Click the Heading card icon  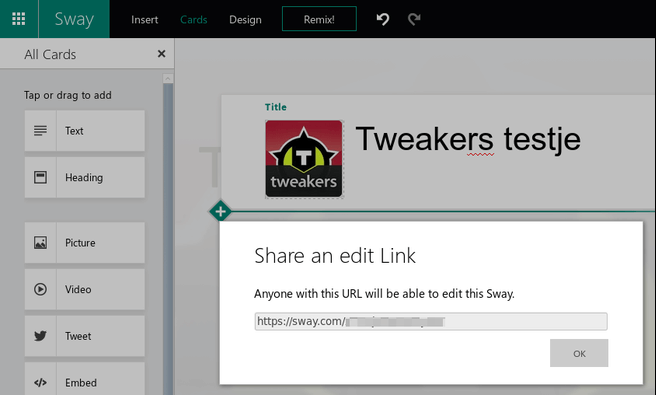(x=40, y=177)
